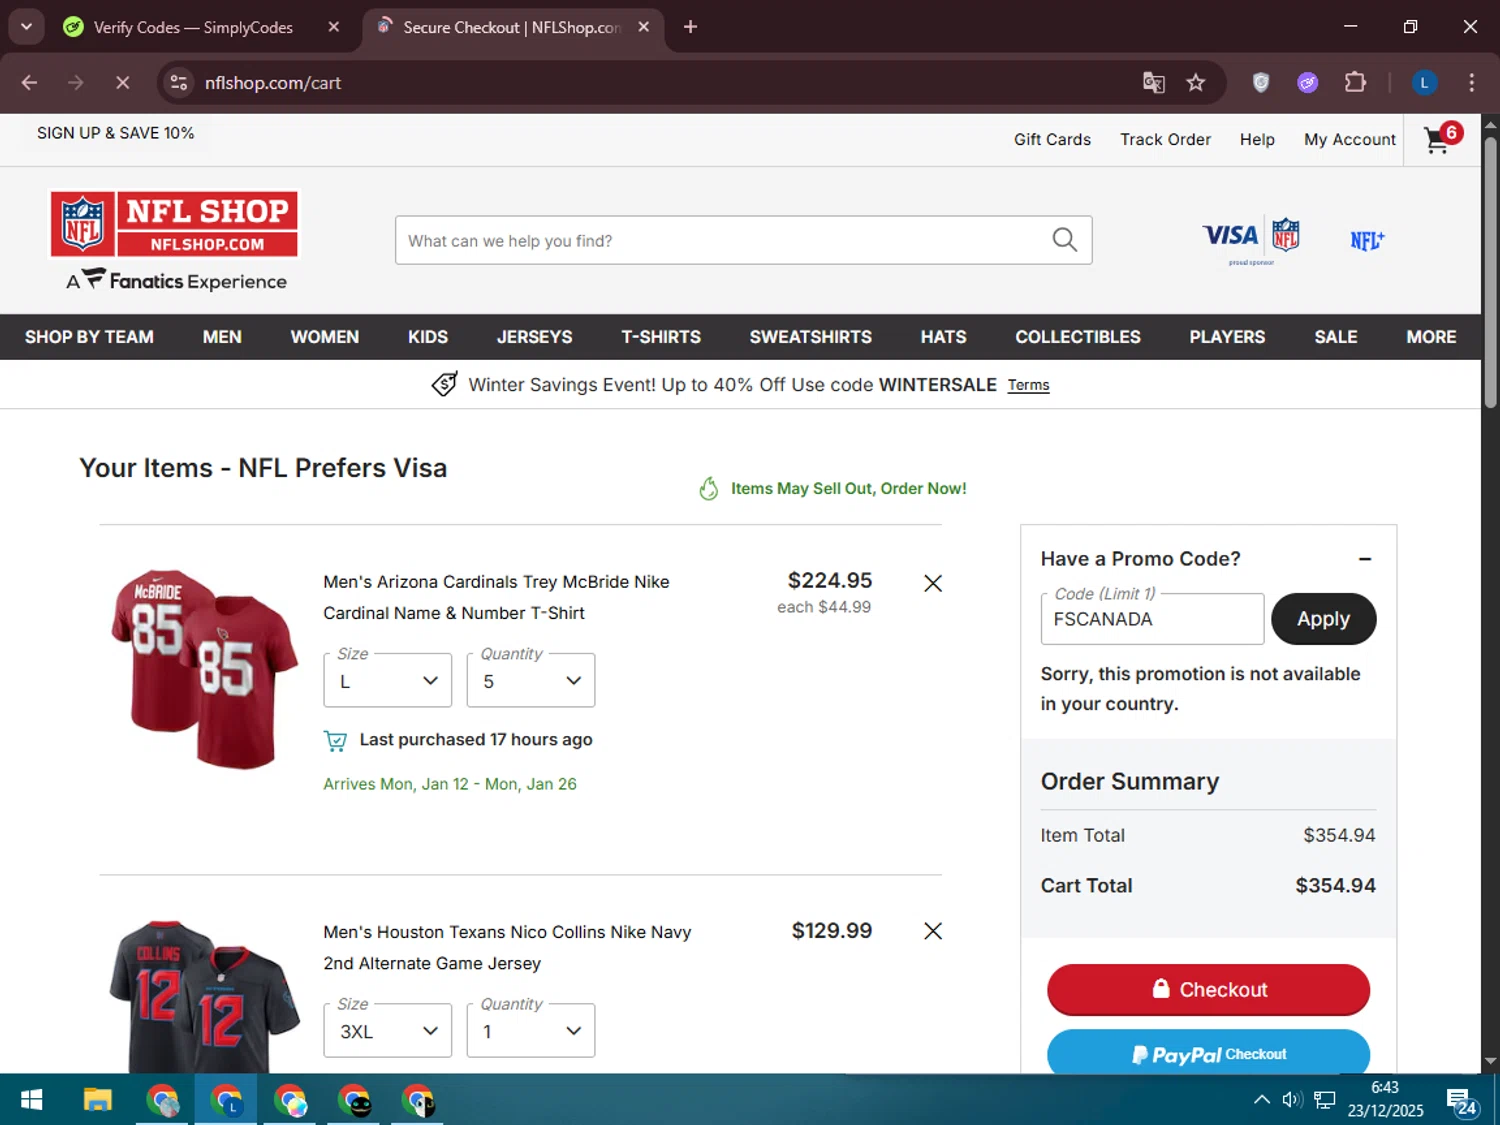Close the Secure Checkout NFLShop tab

click(644, 27)
